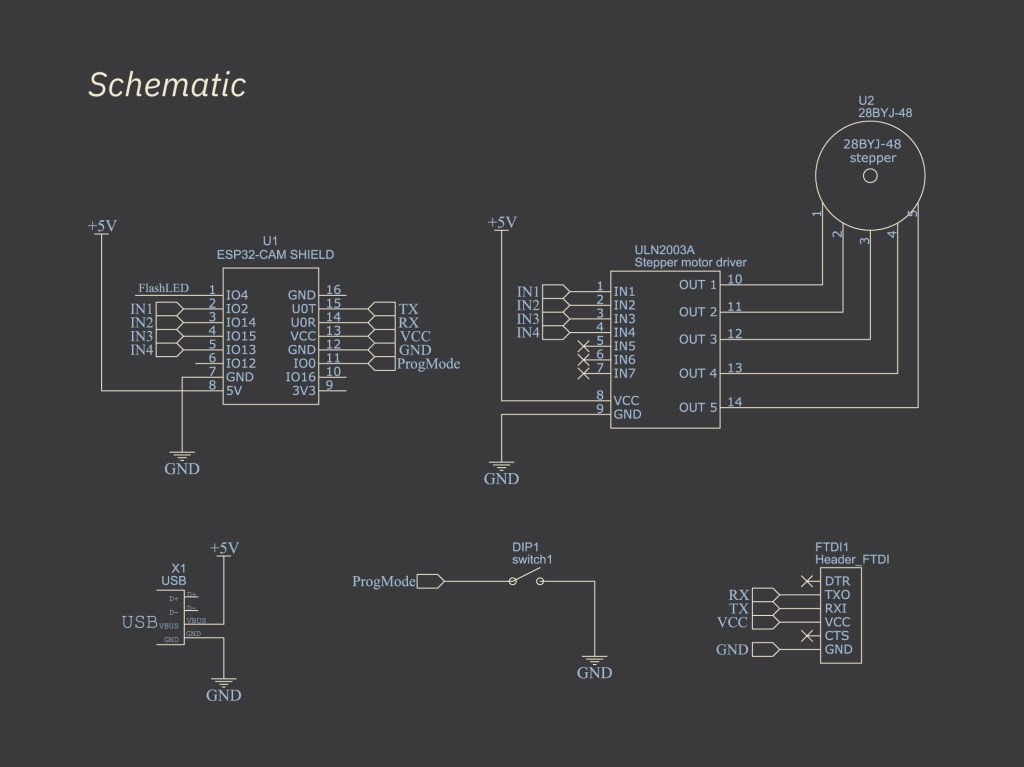This screenshot has height=767, width=1024.
Task: Click the Header_FTDI connector symbol
Action: (840, 615)
